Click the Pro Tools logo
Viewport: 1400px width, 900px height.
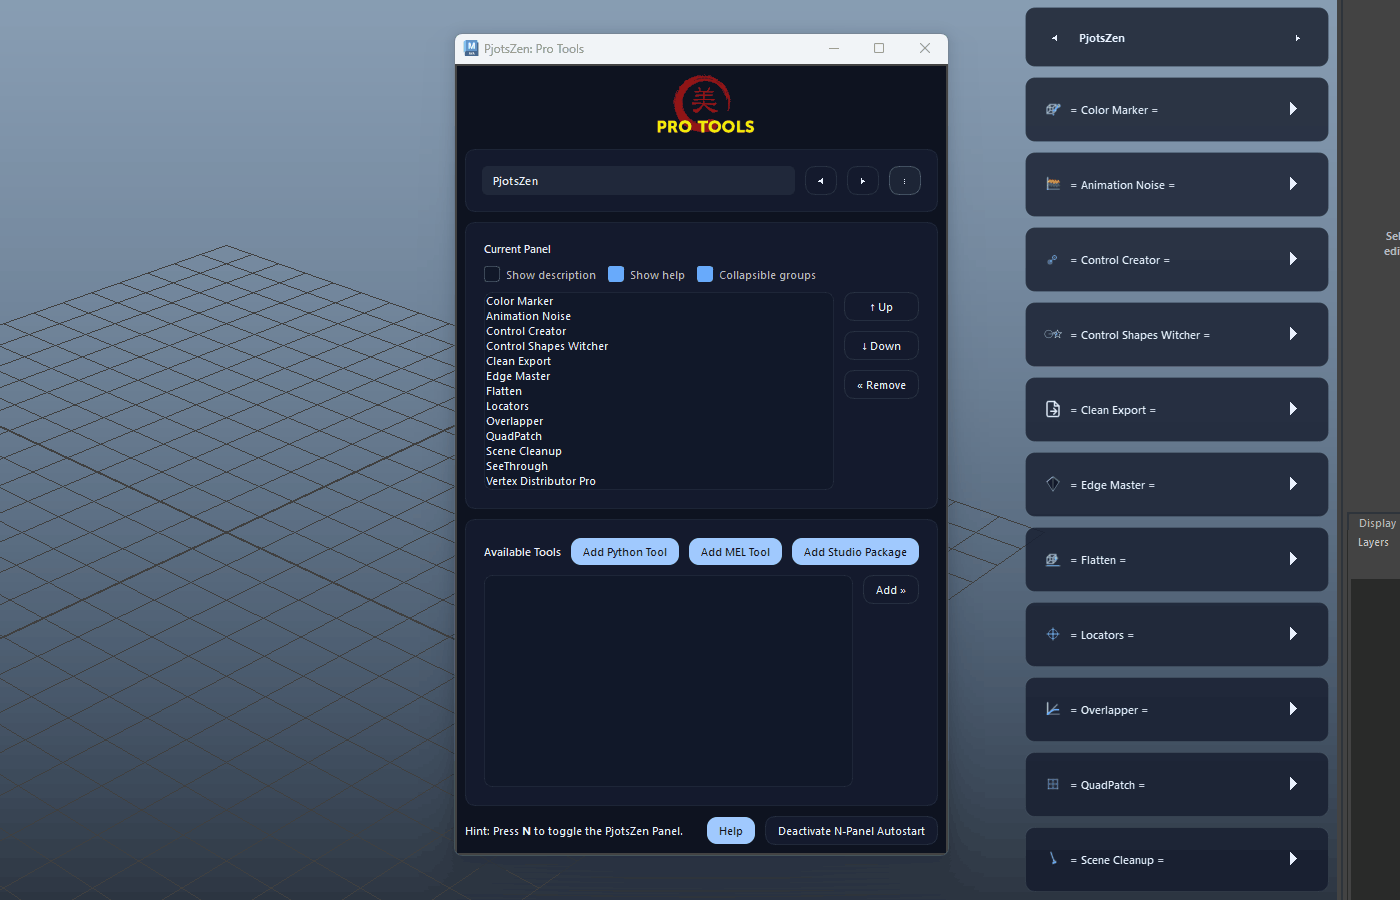coord(705,105)
